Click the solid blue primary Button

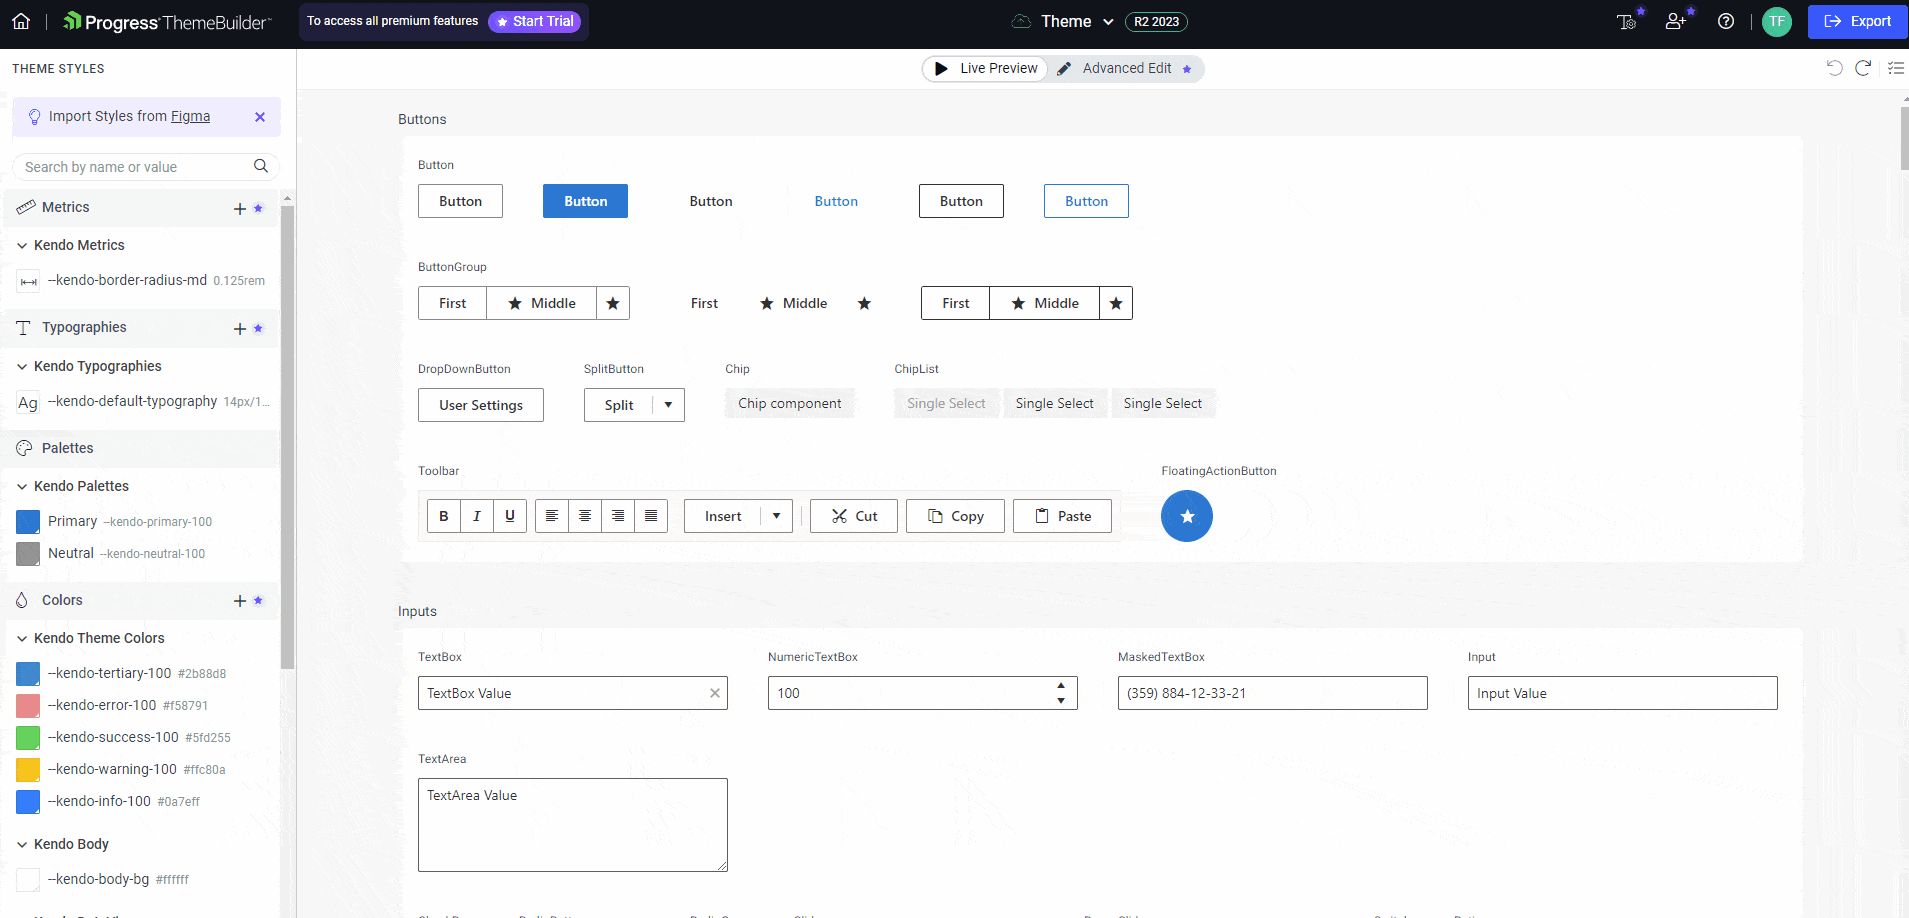point(585,201)
